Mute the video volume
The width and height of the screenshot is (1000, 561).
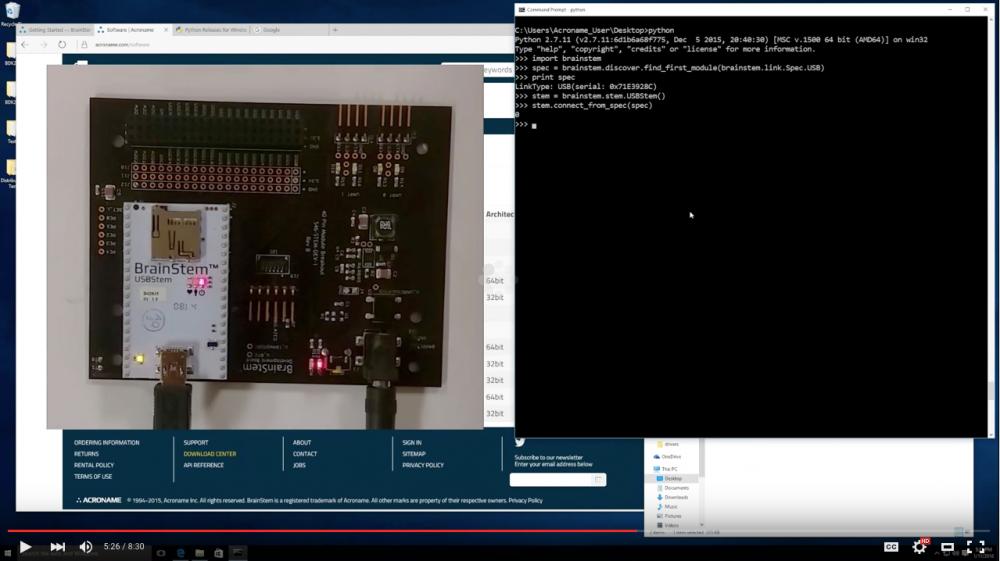(x=86, y=547)
